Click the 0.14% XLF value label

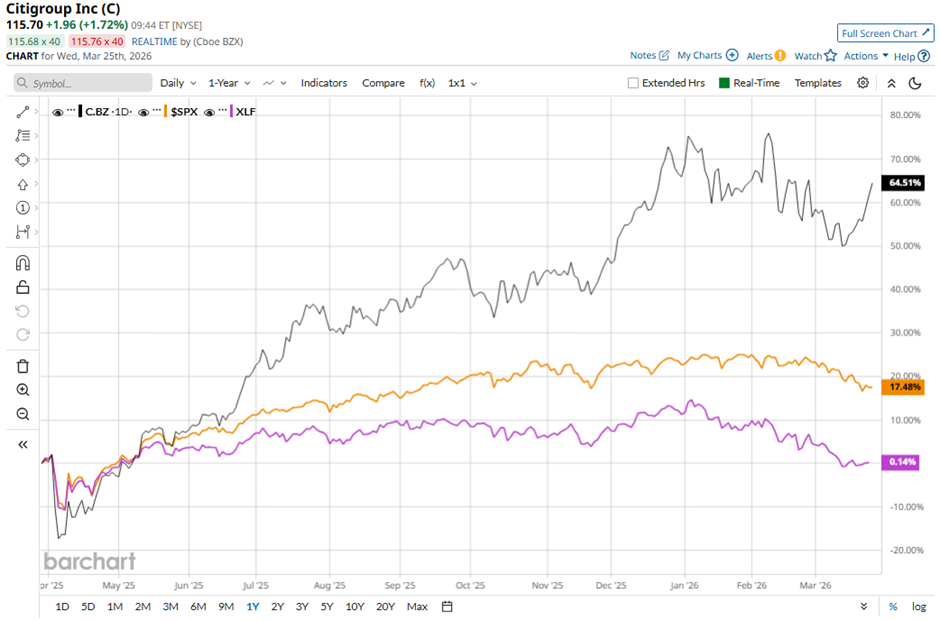900,462
